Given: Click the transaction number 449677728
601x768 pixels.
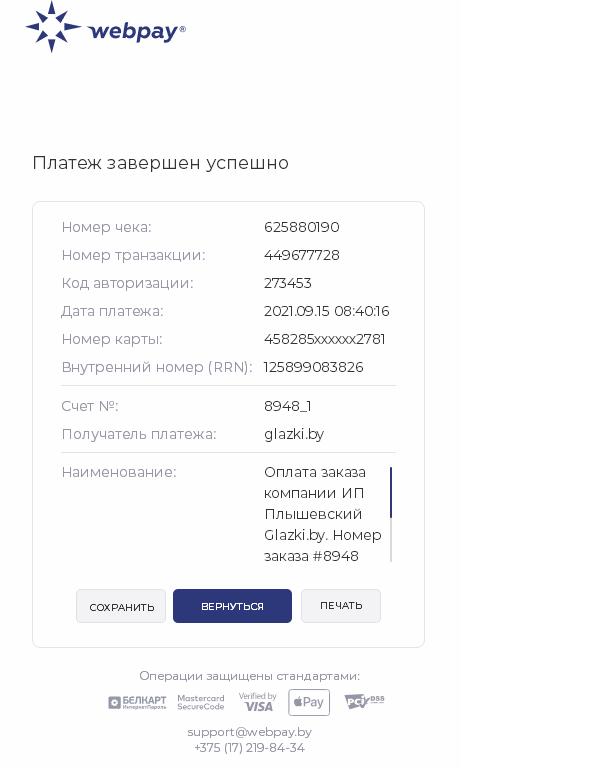Looking at the screenshot, I should (x=301, y=255).
